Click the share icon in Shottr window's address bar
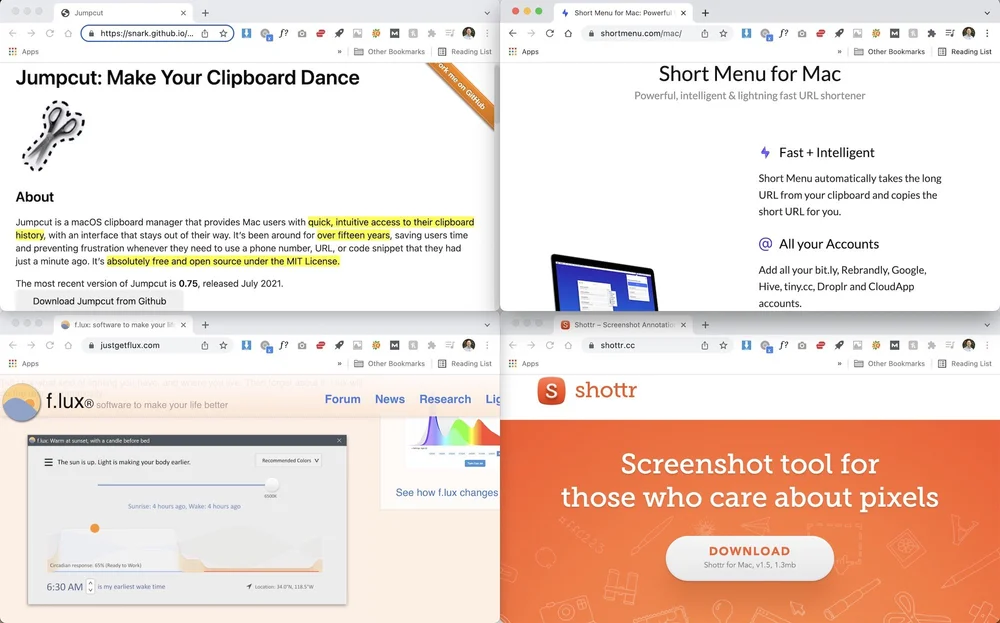 tap(705, 345)
